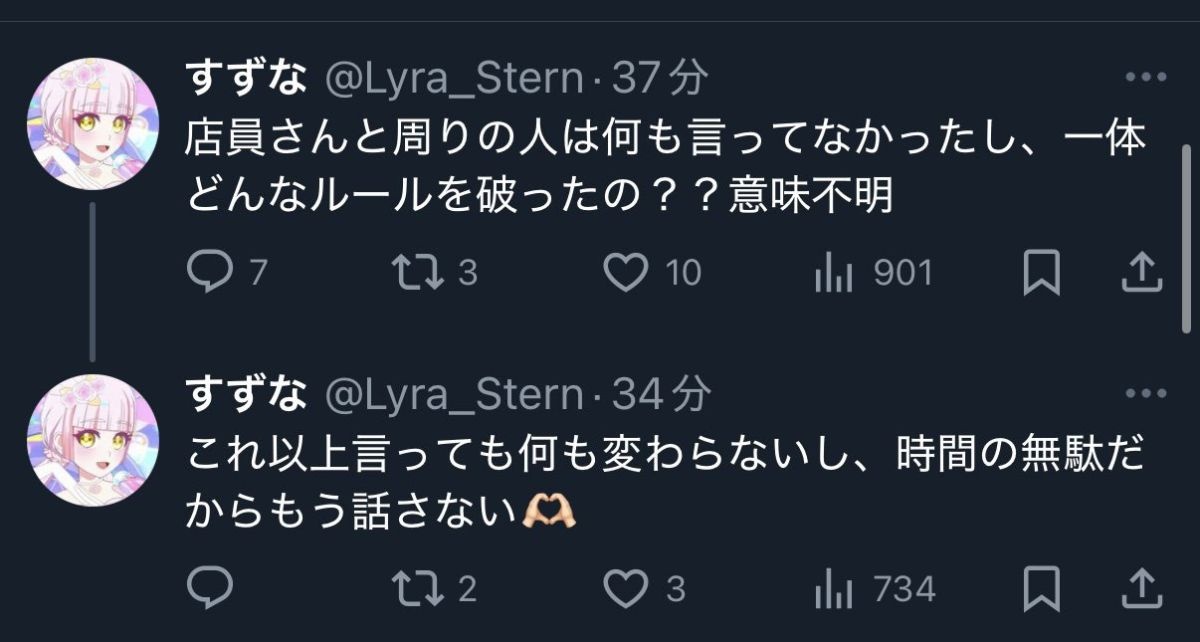Image resolution: width=1200 pixels, height=642 pixels.
Task: Share the first tweet
Action: coord(1141,272)
